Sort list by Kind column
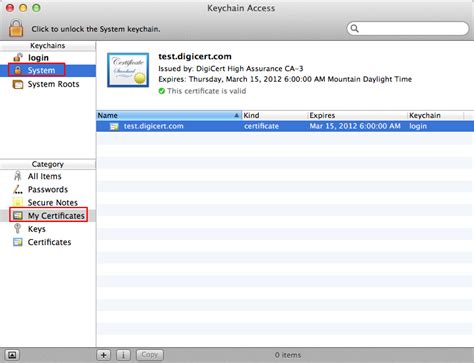 pos(274,115)
